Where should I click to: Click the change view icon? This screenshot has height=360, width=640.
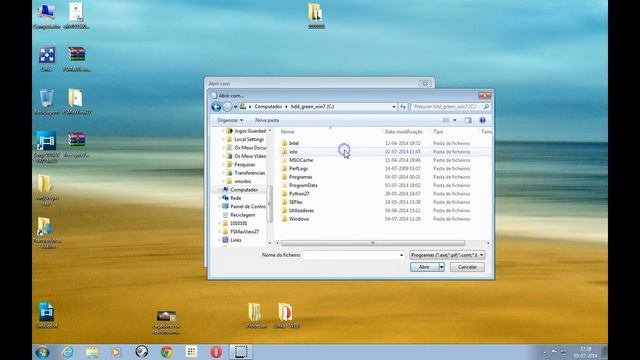(446, 120)
